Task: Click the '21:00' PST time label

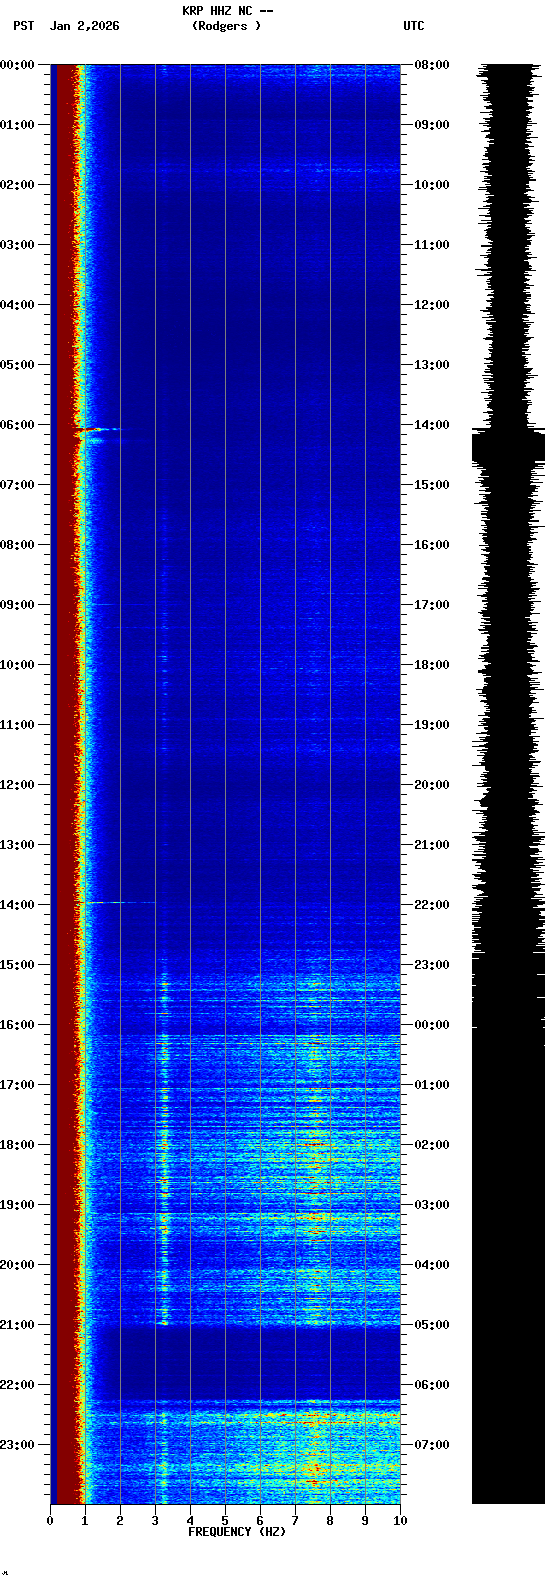Action: coord(17,1325)
